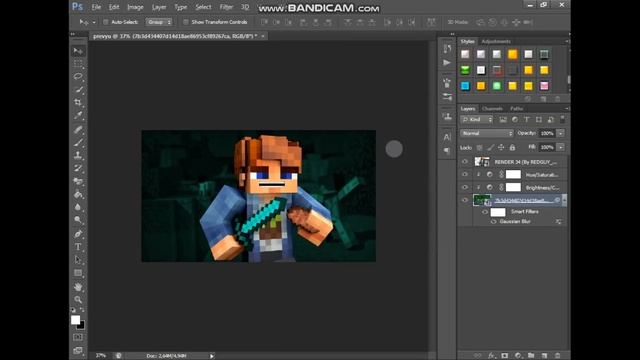Click background black color swatch

tap(81, 326)
